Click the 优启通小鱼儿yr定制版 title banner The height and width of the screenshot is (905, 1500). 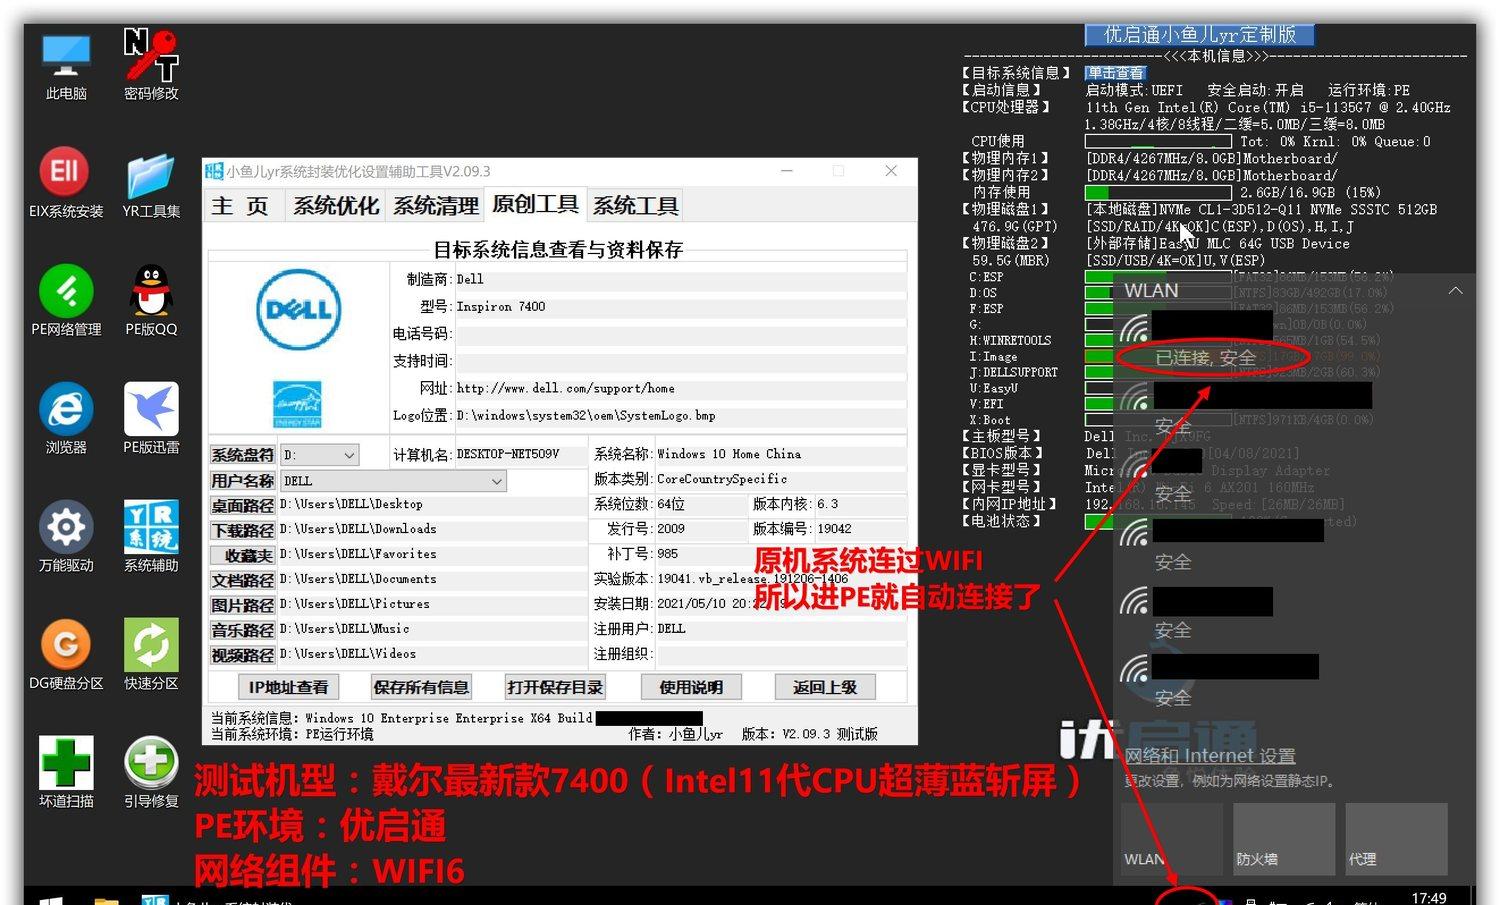(x=1199, y=35)
